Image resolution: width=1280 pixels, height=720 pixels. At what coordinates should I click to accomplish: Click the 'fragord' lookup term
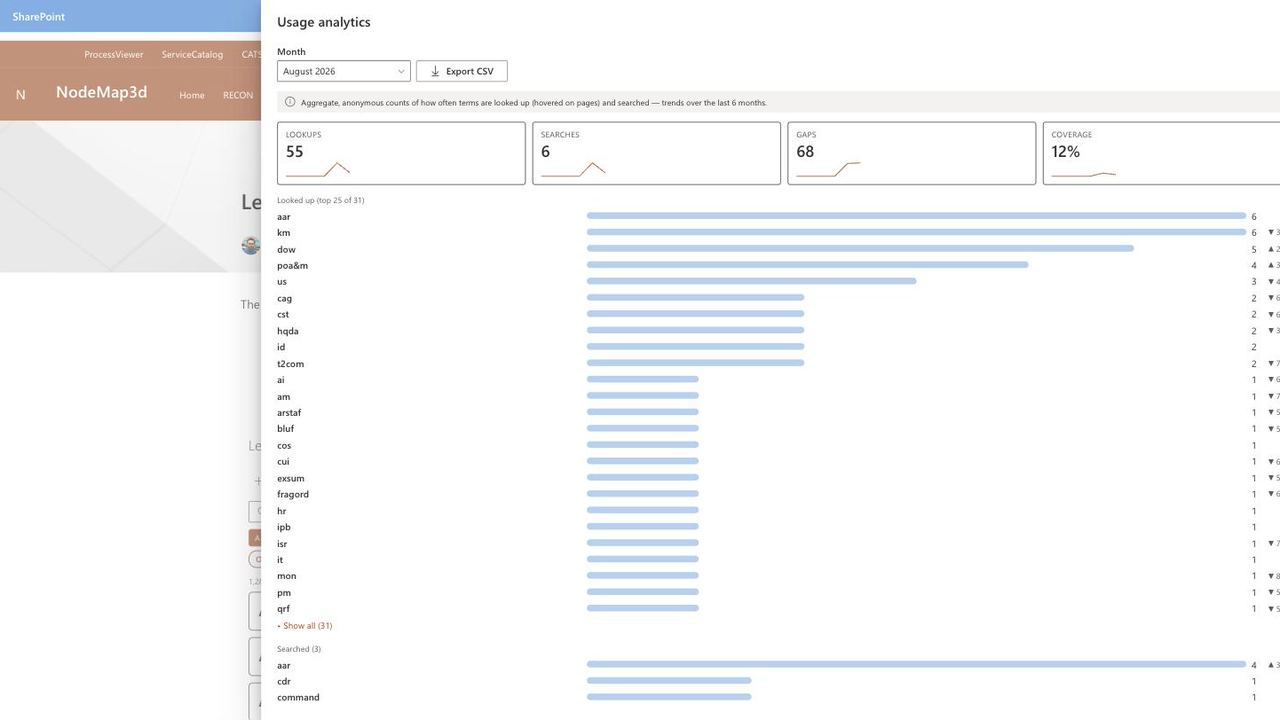293,494
